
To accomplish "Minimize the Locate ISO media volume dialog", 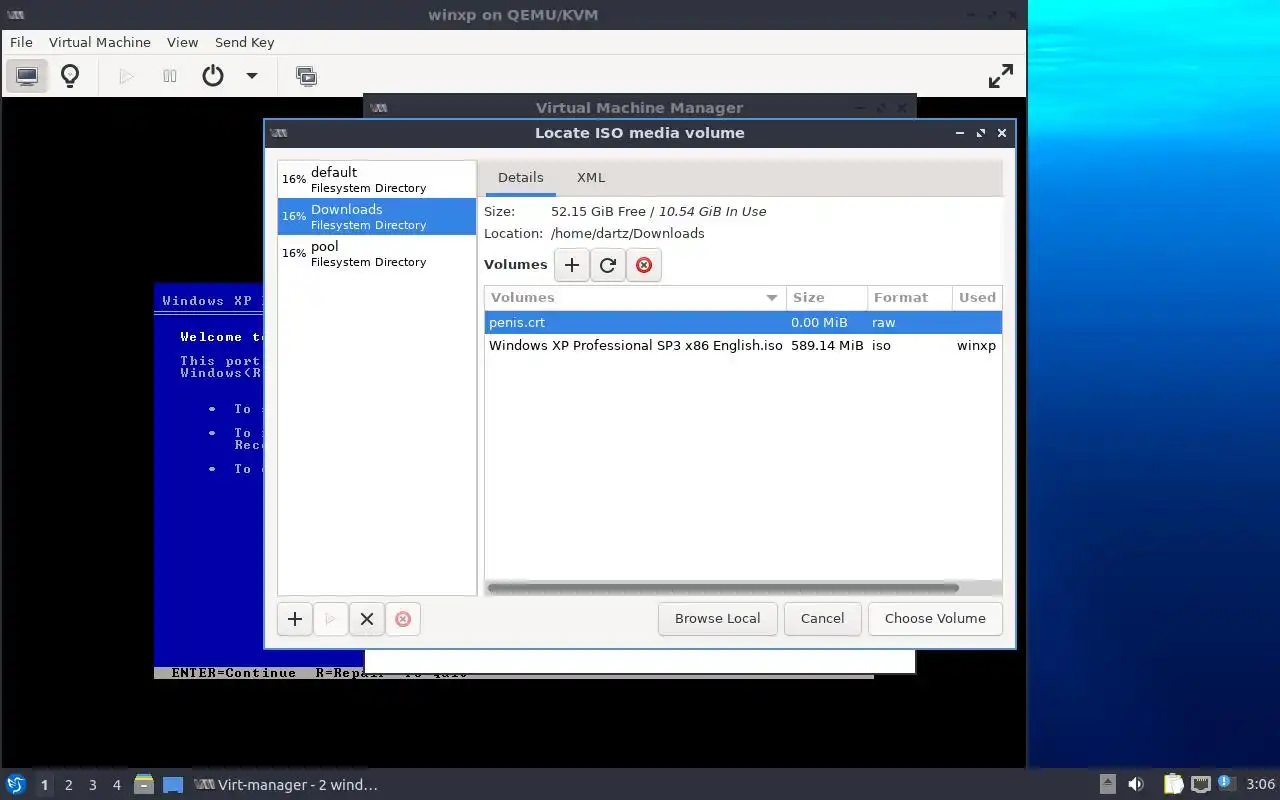I will coord(960,133).
